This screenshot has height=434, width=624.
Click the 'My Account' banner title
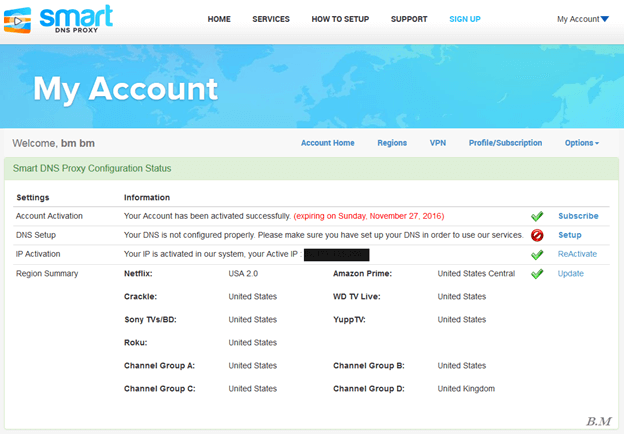[x=125, y=90]
